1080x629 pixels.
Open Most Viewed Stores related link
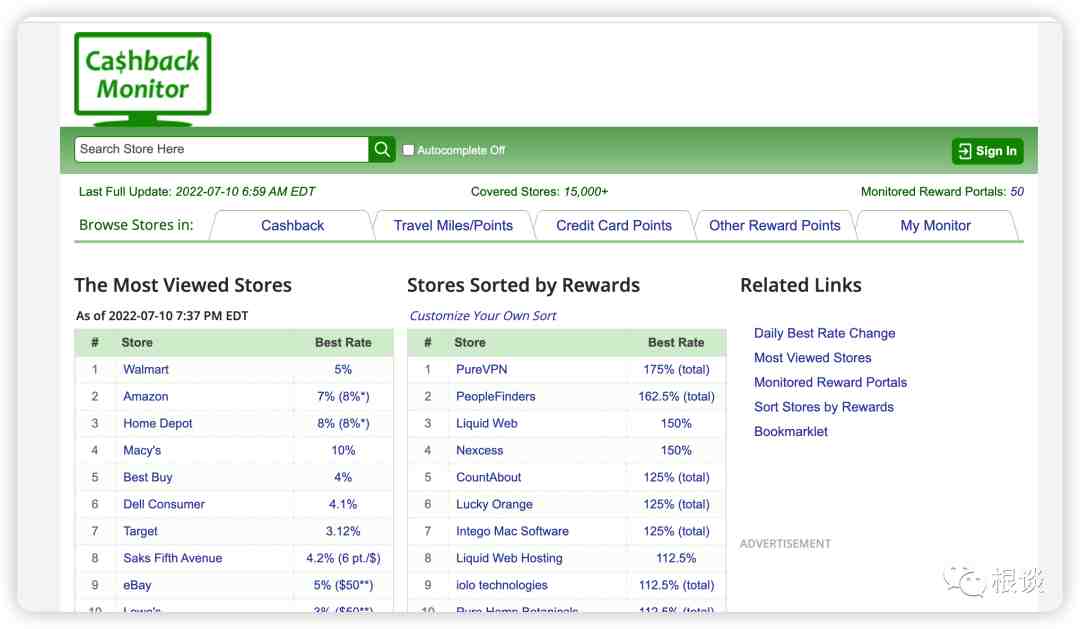pos(813,358)
